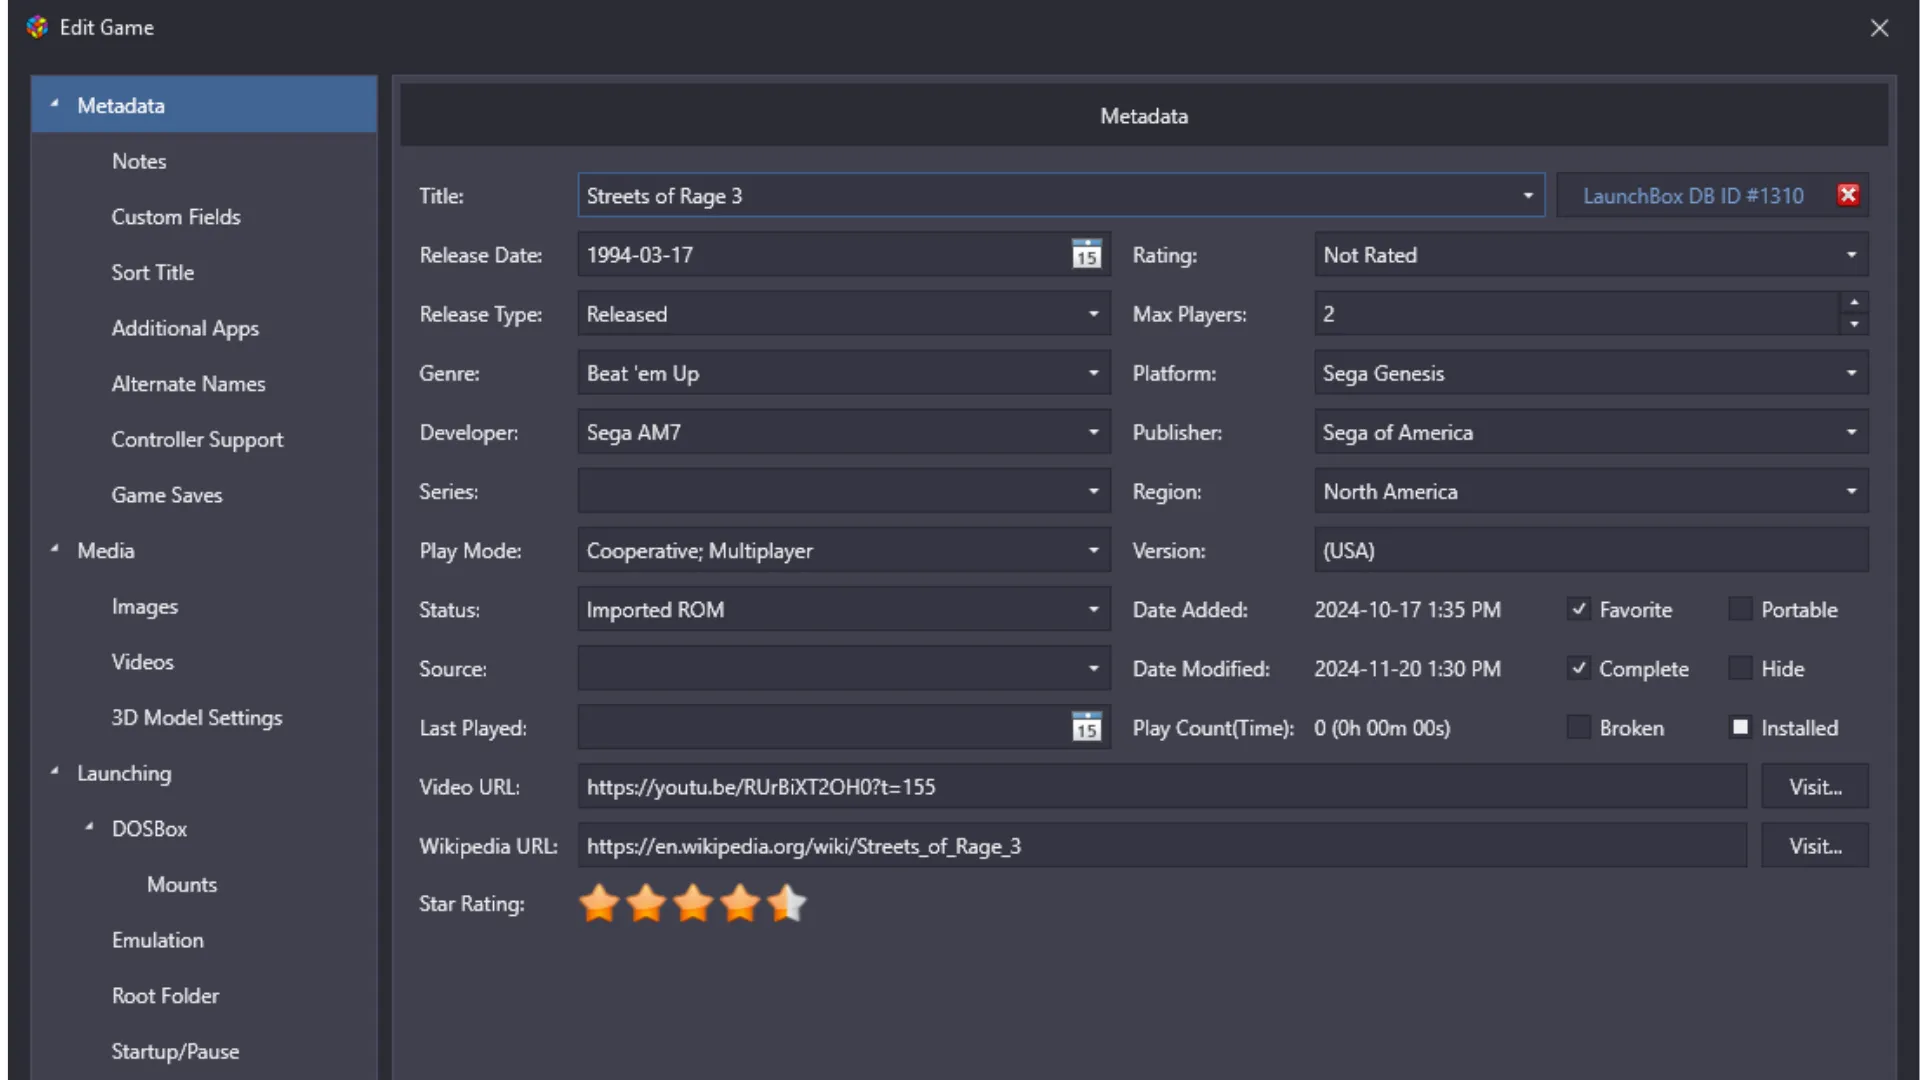Collapse the Launching tree node

(55, 772)
